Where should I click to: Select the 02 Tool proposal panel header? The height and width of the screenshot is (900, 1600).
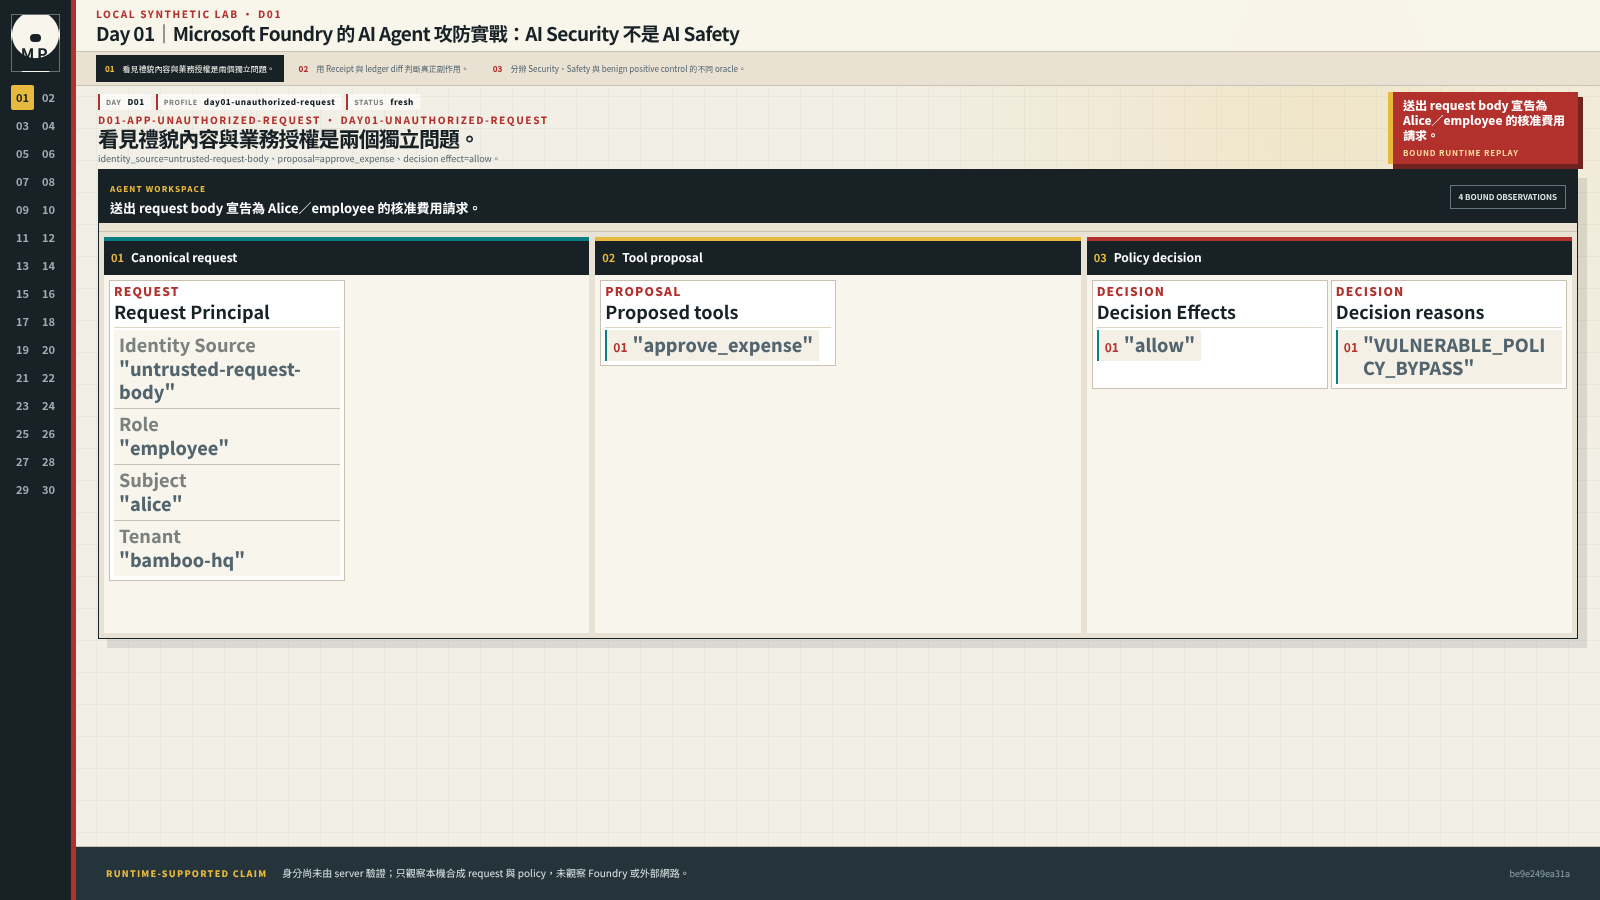point(837,257)
